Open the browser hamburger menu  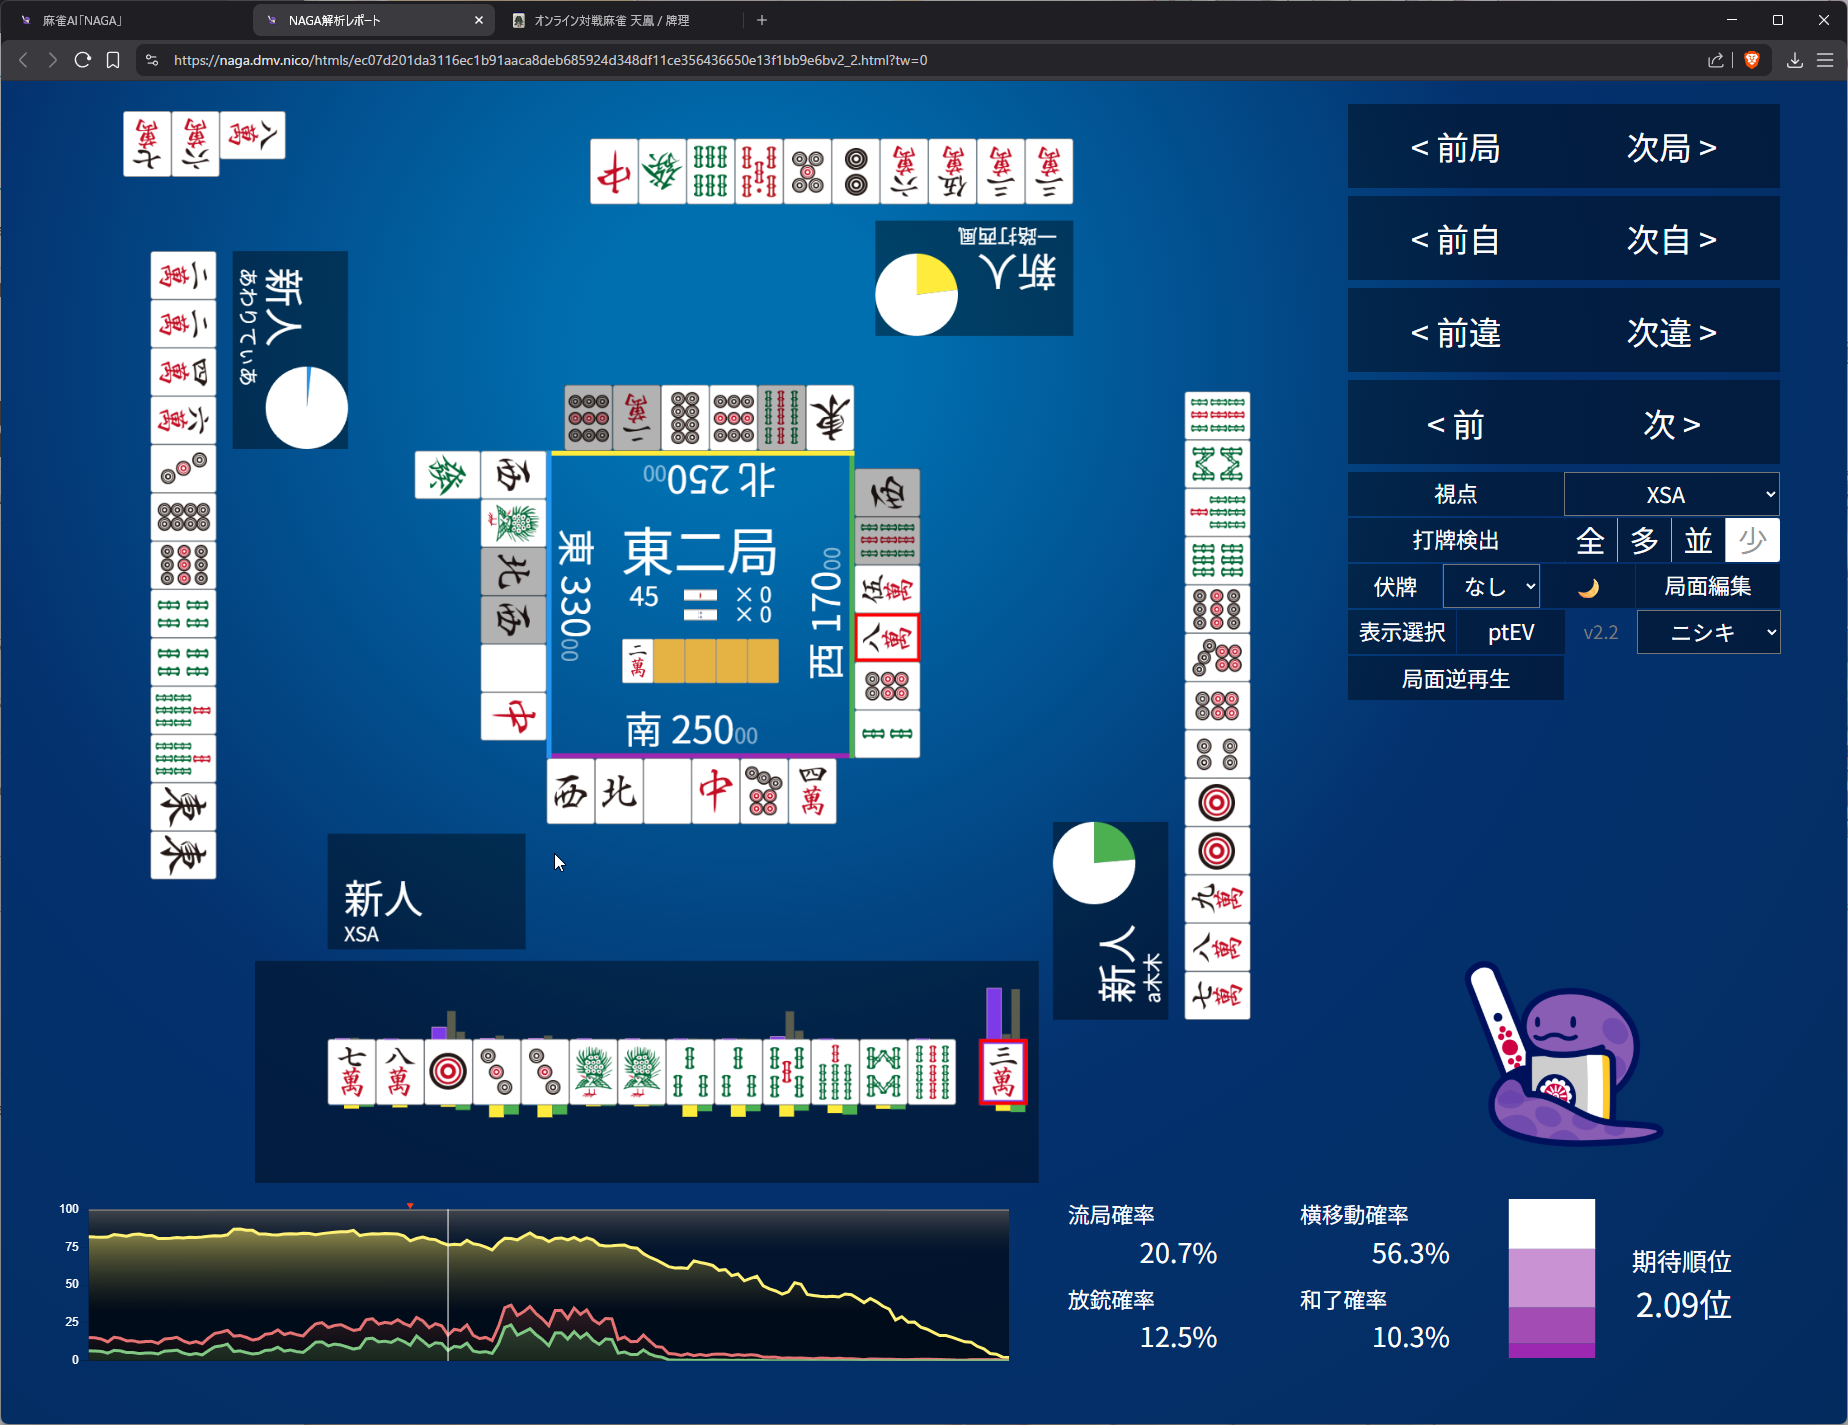point(1825,60)
